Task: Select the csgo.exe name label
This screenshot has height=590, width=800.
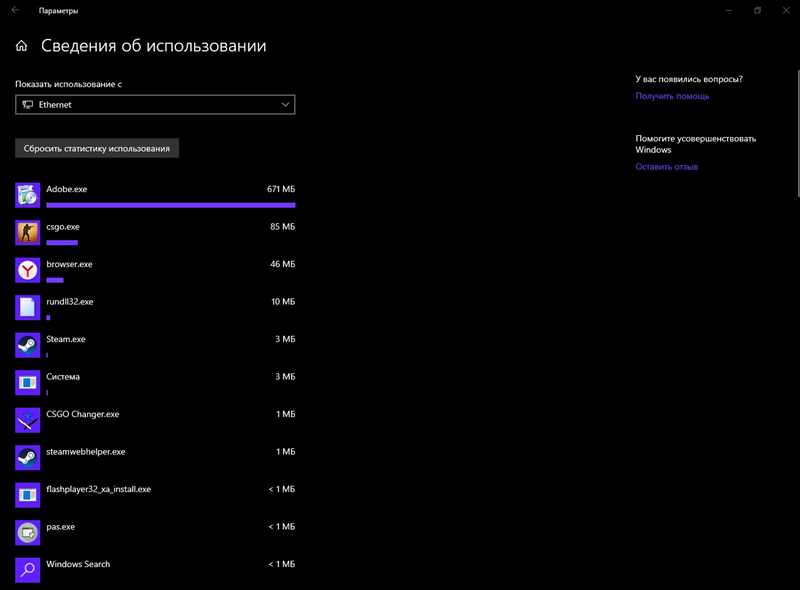Action: coord(63,227)
